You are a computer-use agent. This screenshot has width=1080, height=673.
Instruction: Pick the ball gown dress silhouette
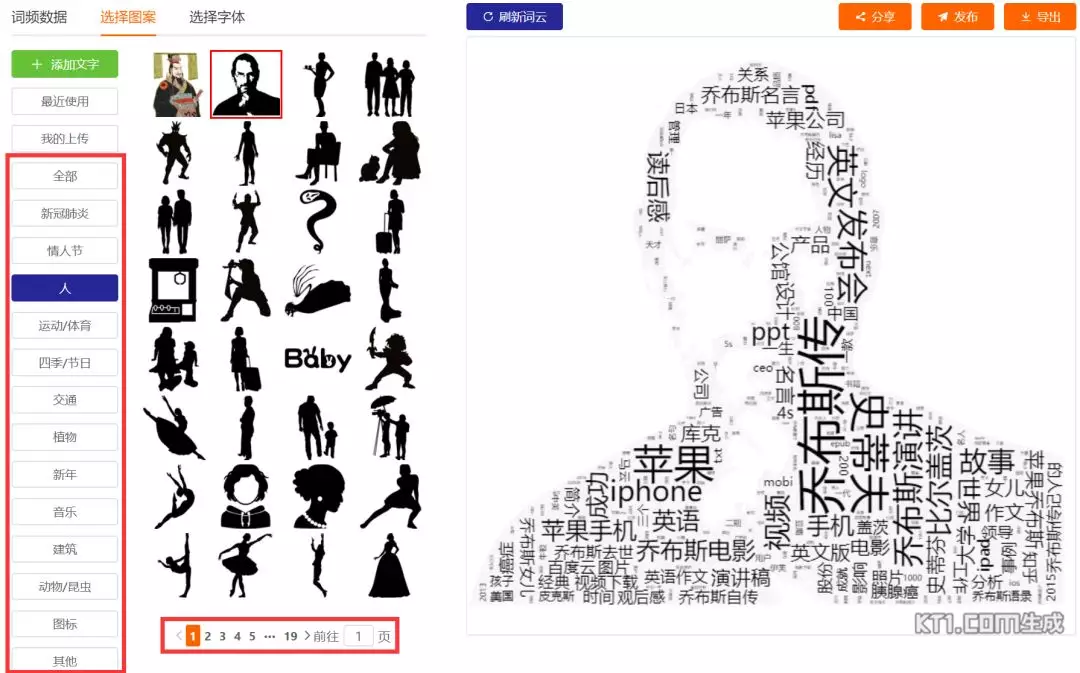click(389, 565)
